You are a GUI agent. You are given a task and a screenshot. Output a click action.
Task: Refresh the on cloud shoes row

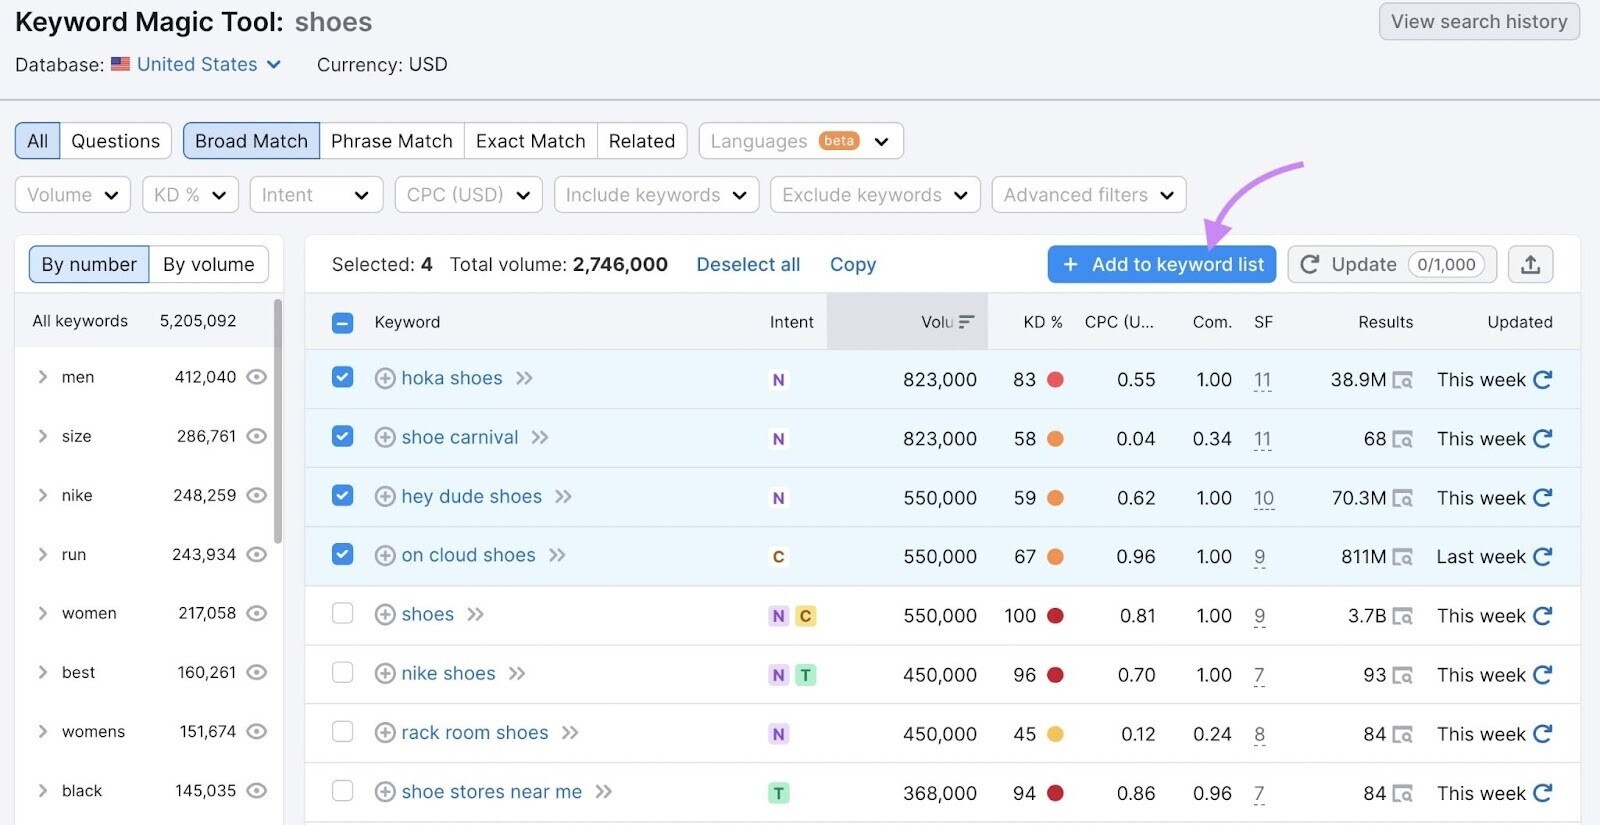(x=1543, y=557)
